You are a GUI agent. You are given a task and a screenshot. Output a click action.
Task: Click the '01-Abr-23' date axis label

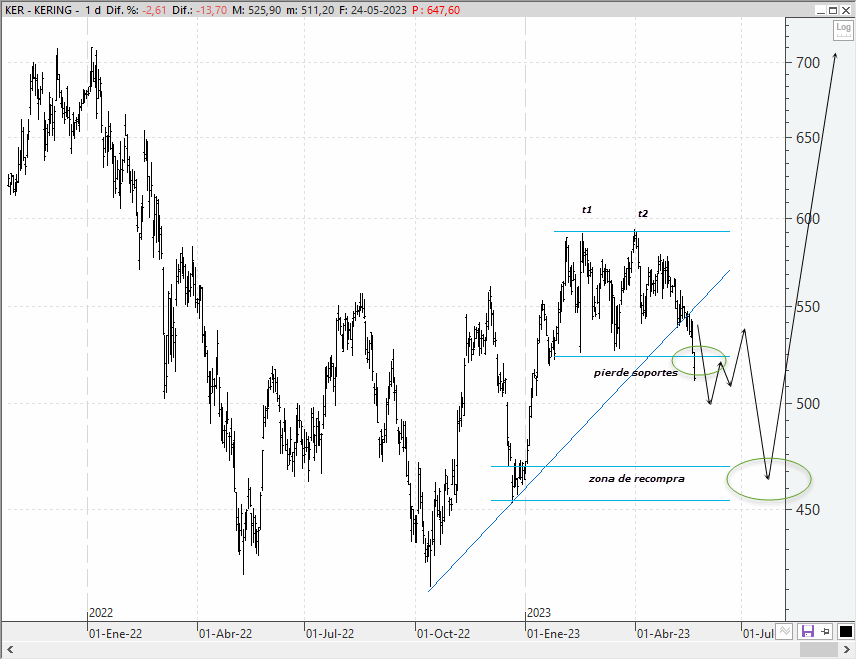click(664, 634)
